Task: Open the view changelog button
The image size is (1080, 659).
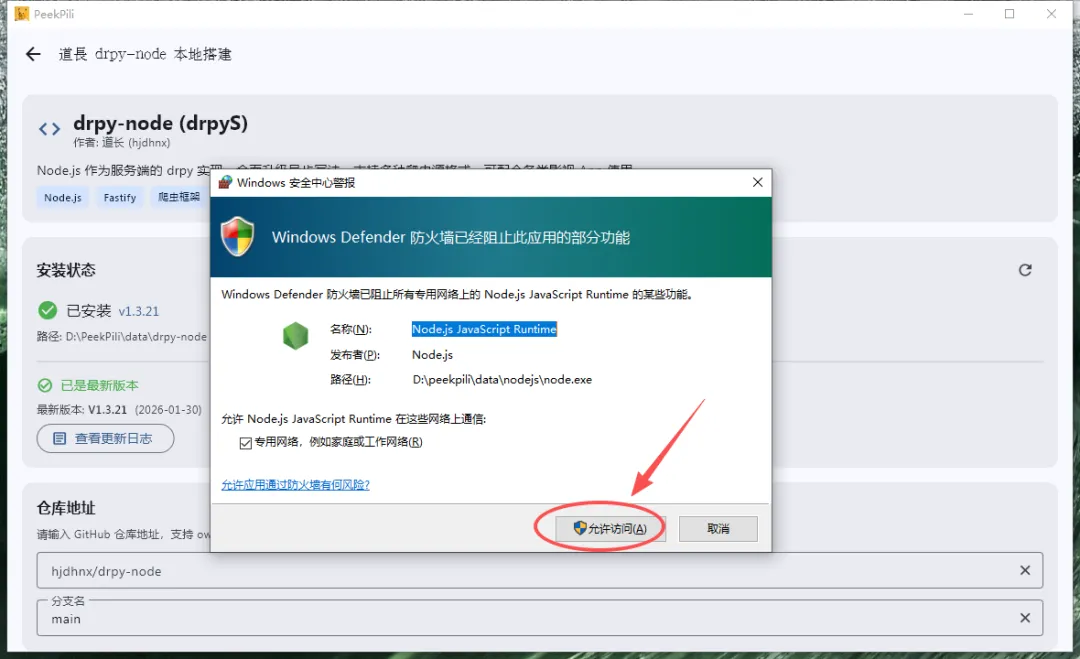Action: pos(105,439)
